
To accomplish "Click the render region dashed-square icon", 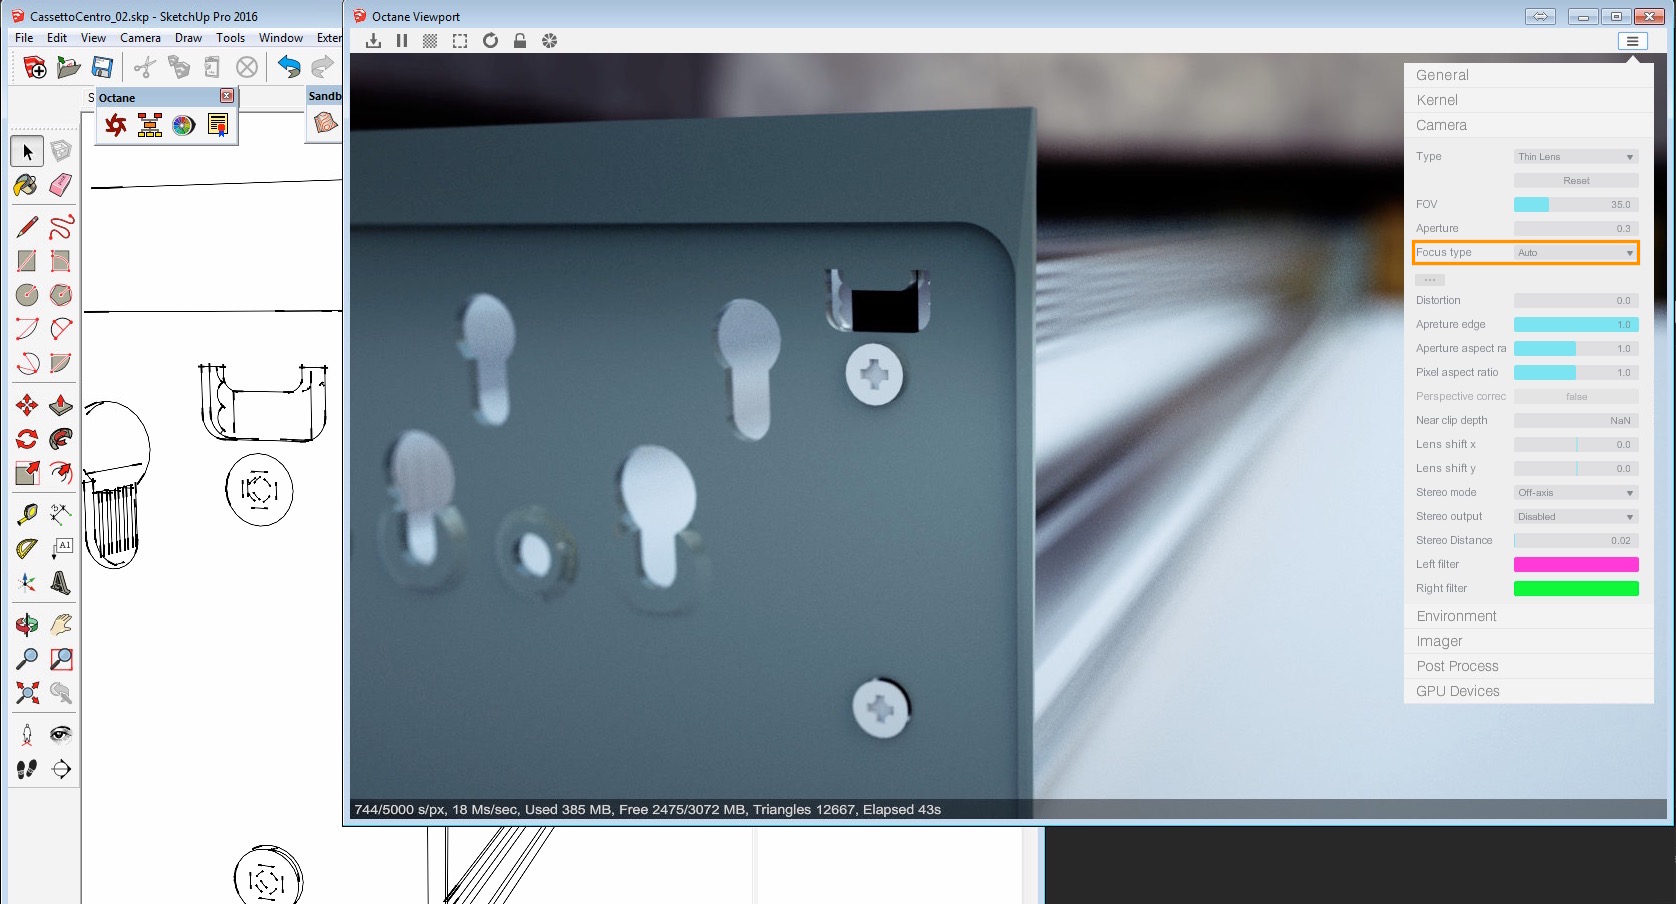I will coord(460,41).
